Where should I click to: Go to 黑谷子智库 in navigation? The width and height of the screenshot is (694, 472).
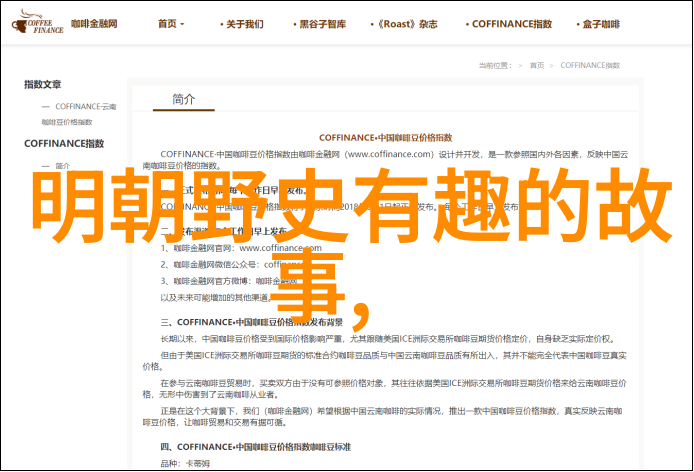[319, 24]
